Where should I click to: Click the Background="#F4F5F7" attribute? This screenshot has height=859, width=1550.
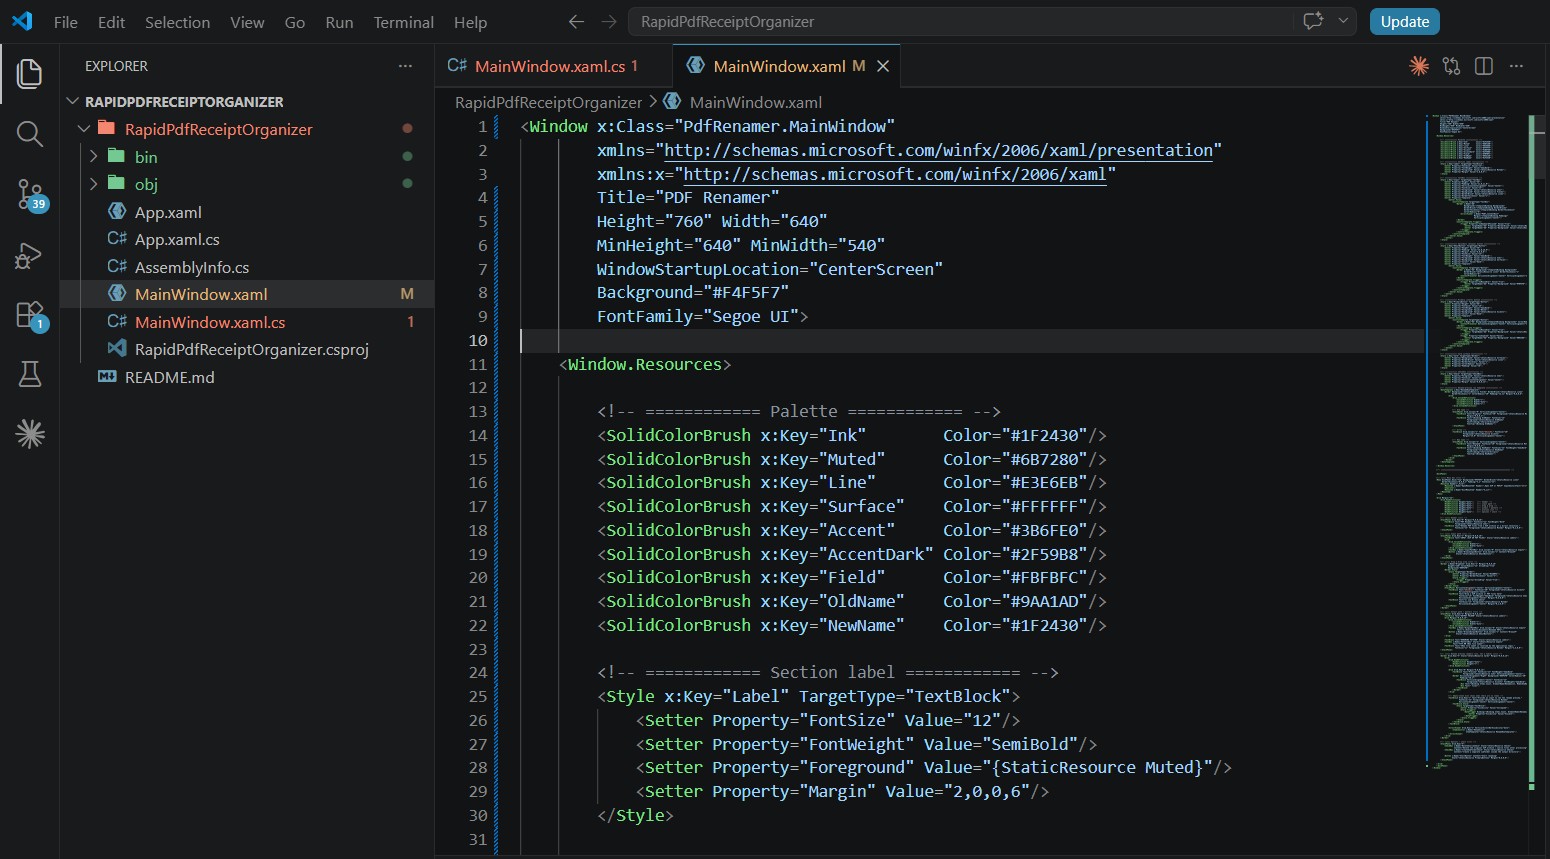click(693, 293)
